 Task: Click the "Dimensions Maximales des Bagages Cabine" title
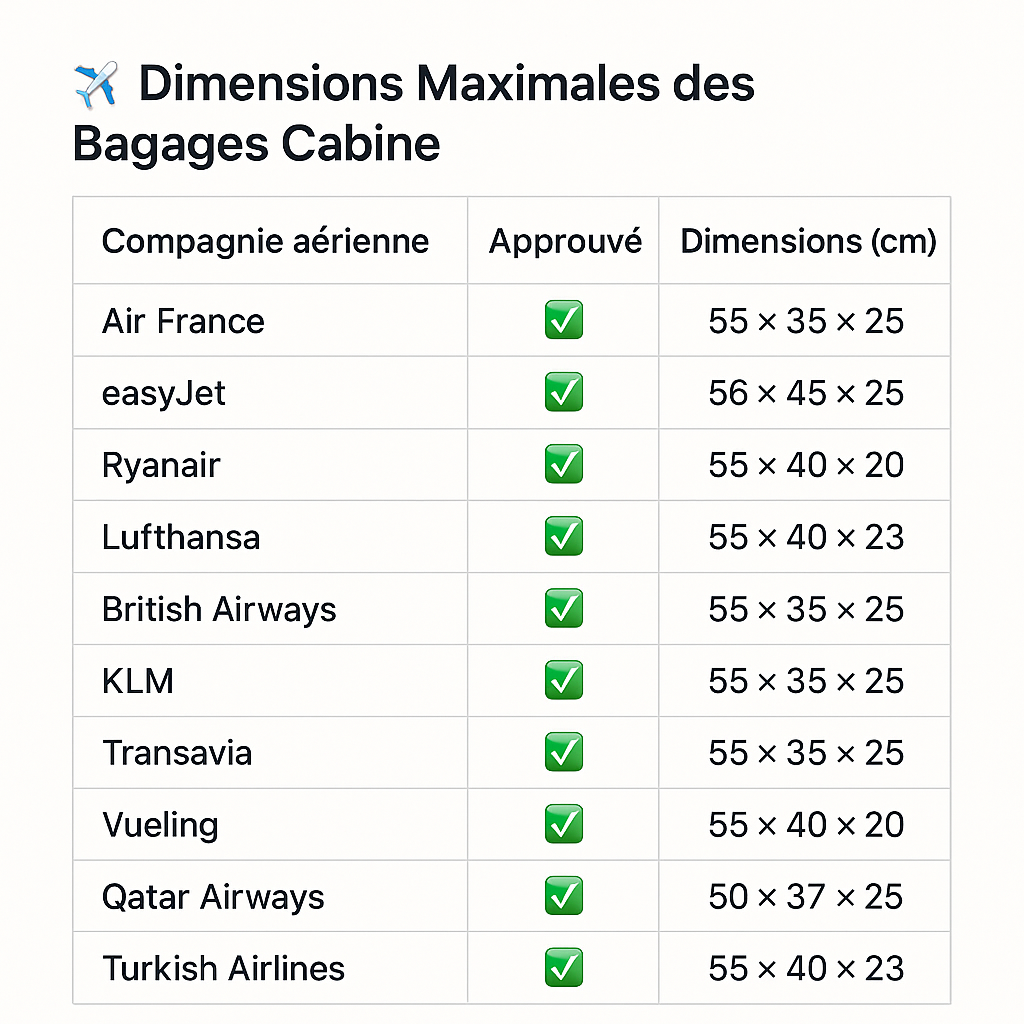413,114
